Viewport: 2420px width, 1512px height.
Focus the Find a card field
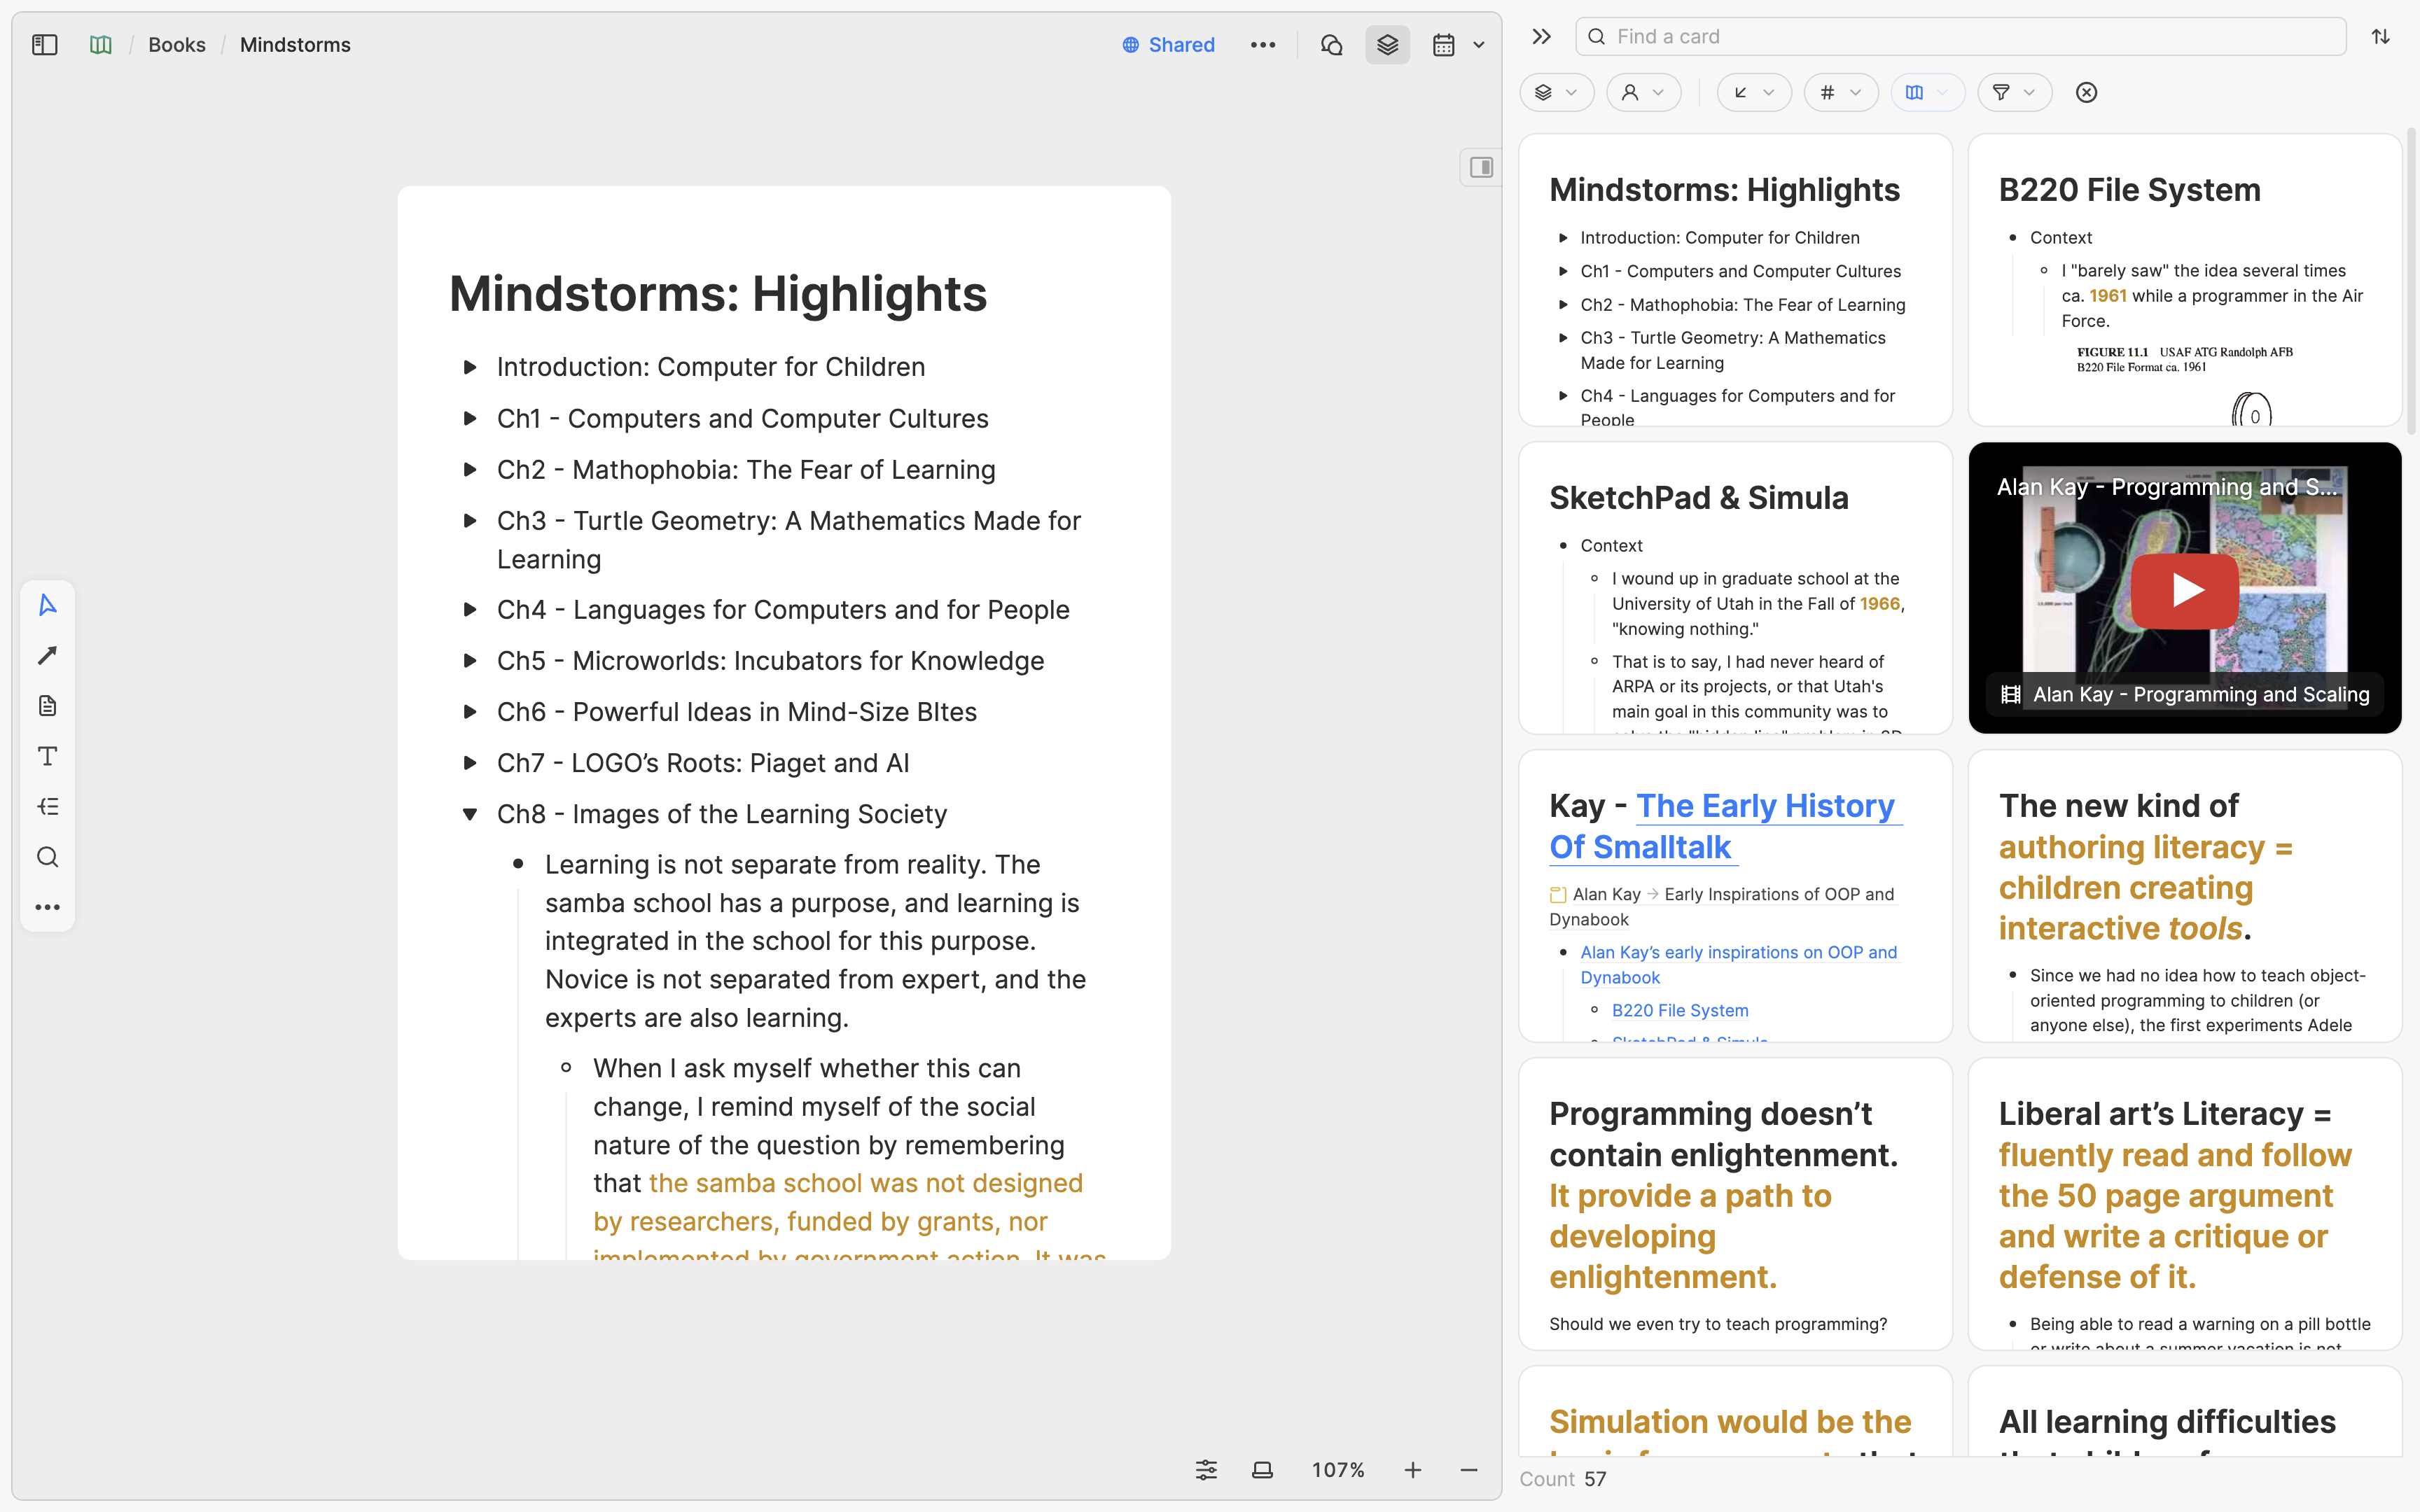pos(1960,37)
